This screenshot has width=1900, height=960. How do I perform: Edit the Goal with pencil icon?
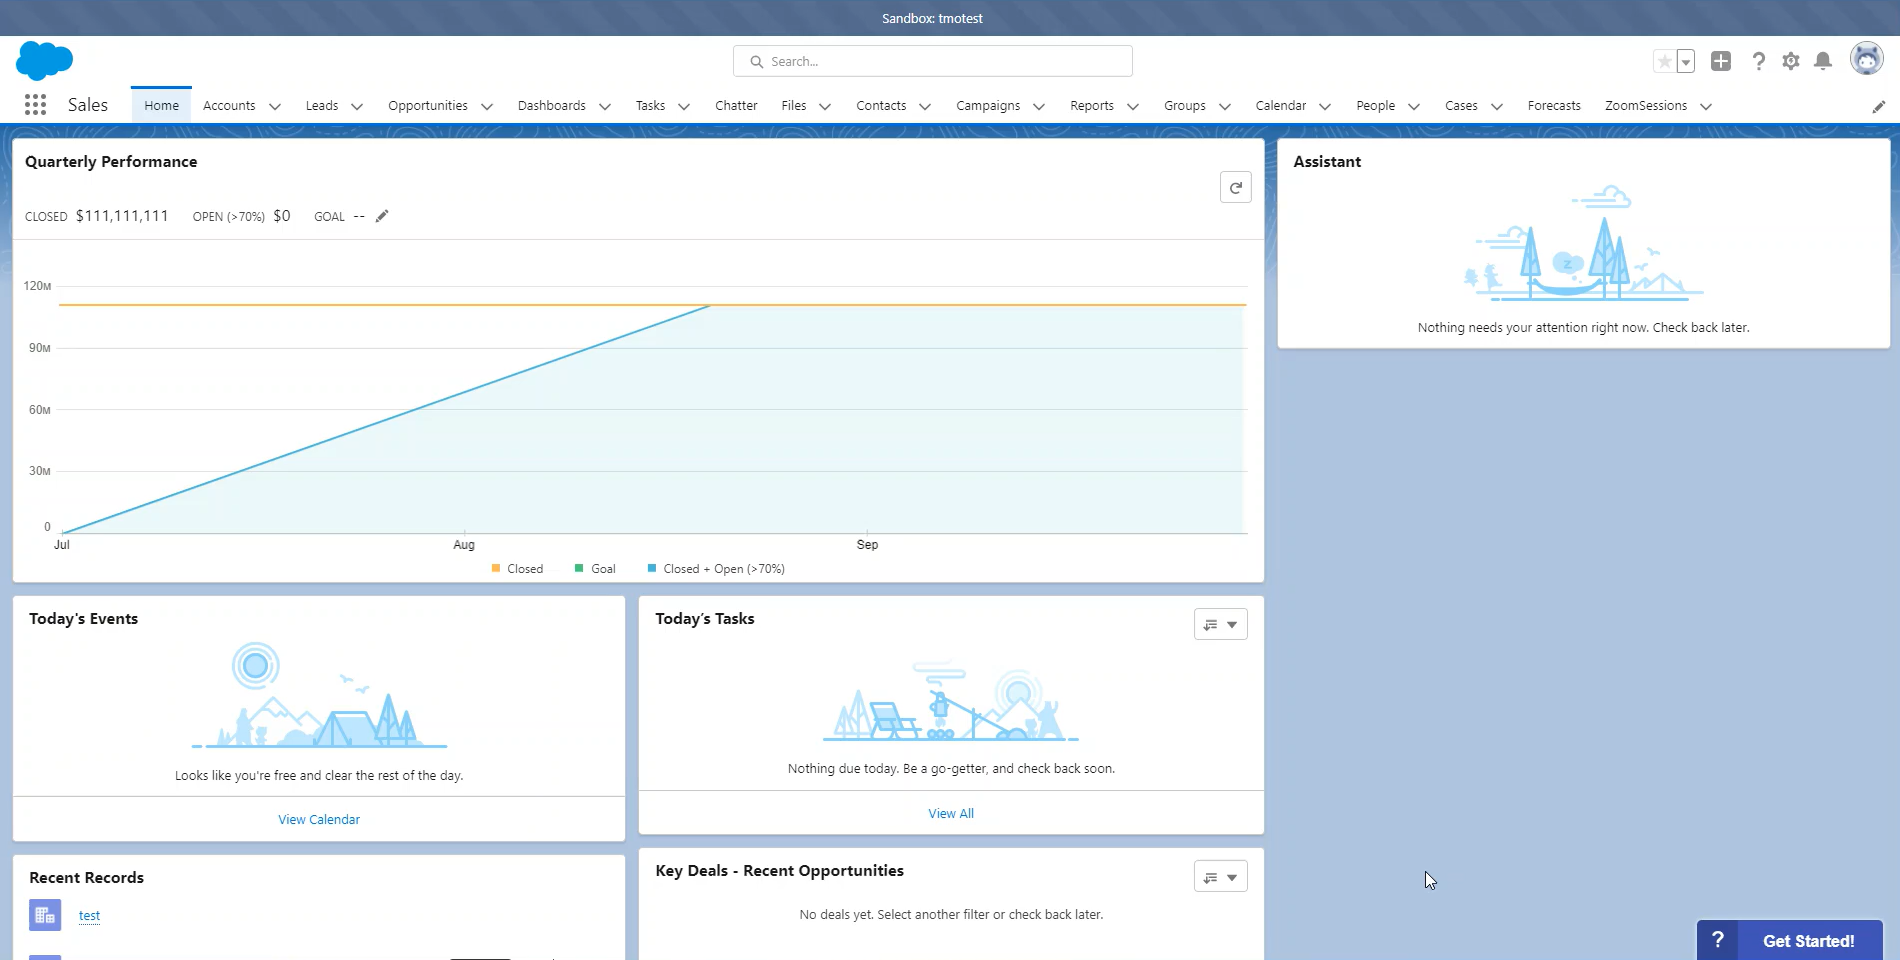pos(382,216)
